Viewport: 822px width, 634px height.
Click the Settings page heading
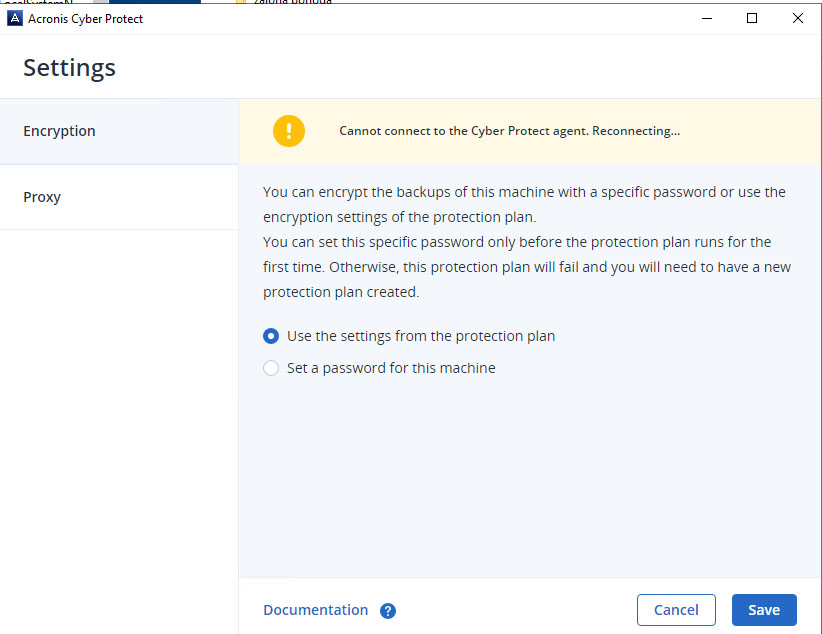pyautogui.click(x=70, y=68)
